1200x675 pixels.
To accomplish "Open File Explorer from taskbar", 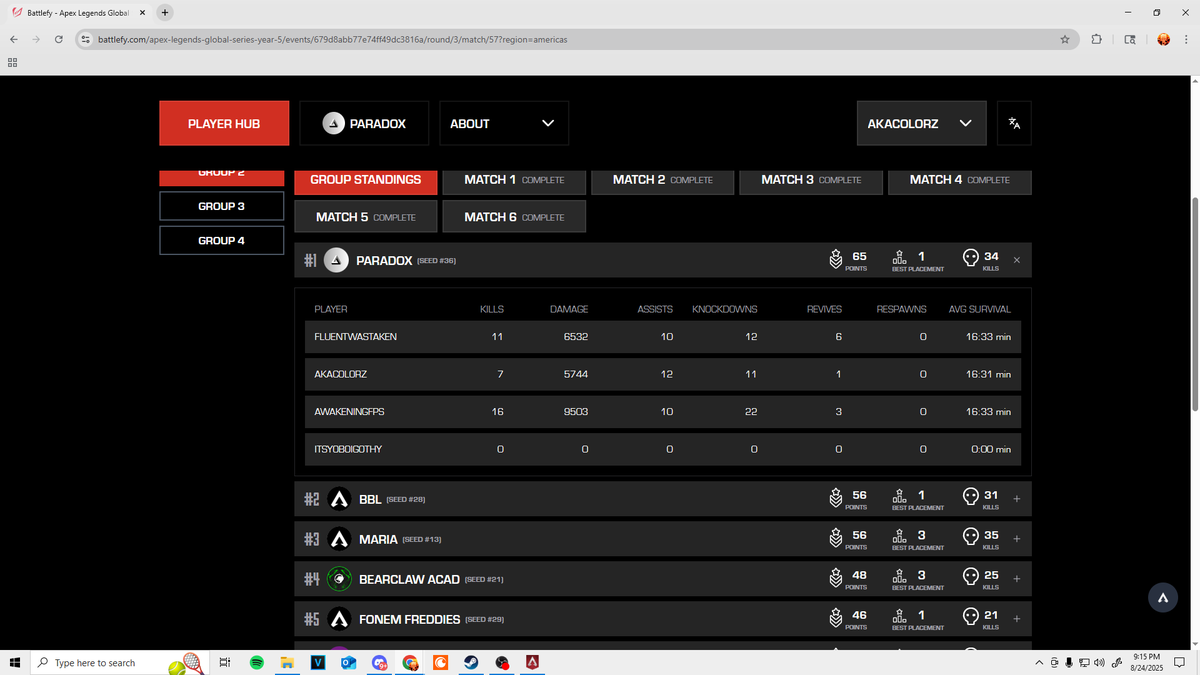I will (x=286, y=662).
